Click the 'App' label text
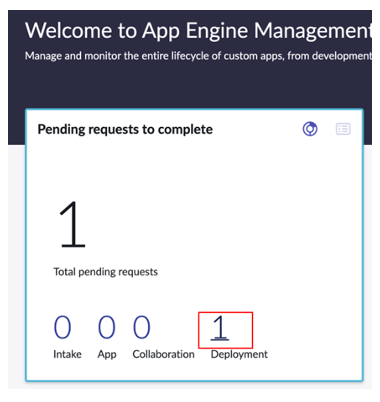Screen dimensions: 380x402 tap(107, 354)
